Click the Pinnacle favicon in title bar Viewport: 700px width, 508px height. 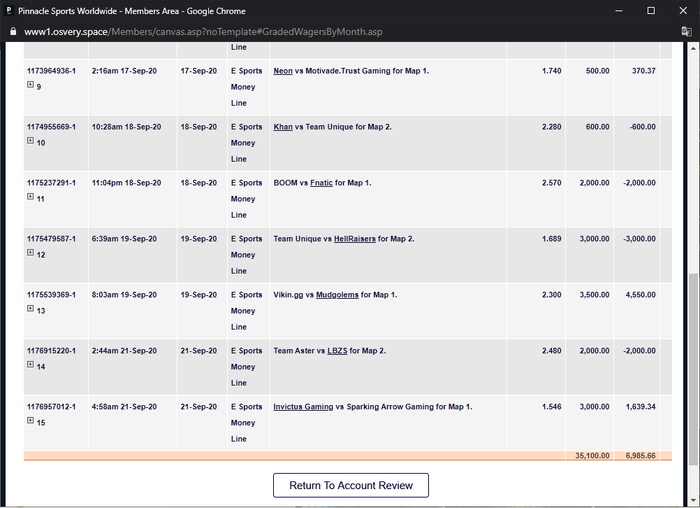click(x=8, y=11)
